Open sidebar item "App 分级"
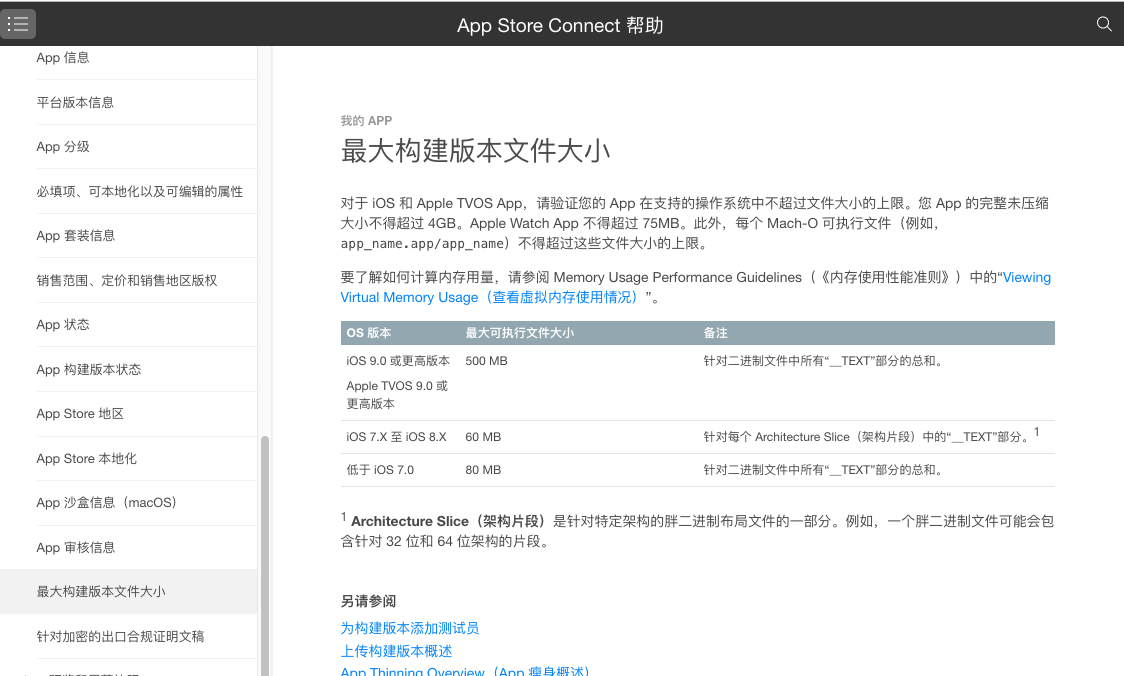This screenshot has width=1124, height=676. click(63, 147)
